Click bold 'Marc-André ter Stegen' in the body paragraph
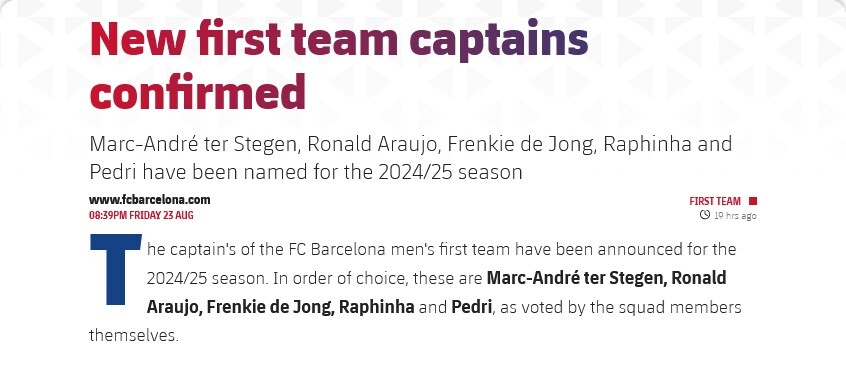The height and width of the screenshot is (366, 846). [x=575, y=278]
